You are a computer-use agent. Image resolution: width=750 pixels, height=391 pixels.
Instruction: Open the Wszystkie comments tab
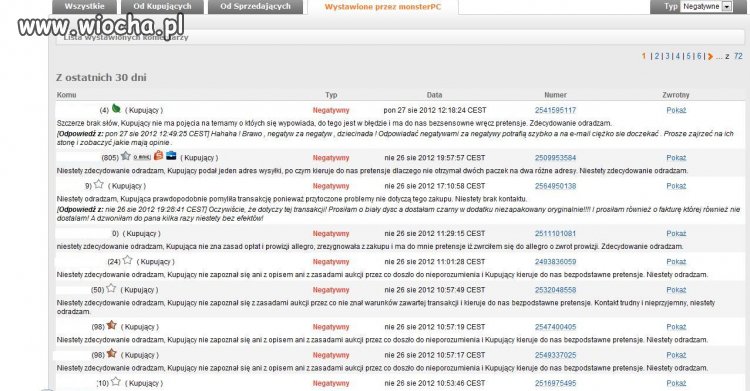pos(84,7)
